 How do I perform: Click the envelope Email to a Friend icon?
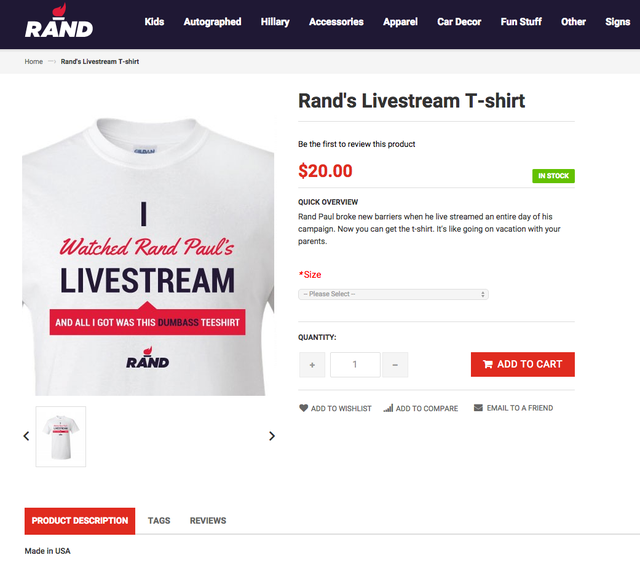tap(478, 408)
